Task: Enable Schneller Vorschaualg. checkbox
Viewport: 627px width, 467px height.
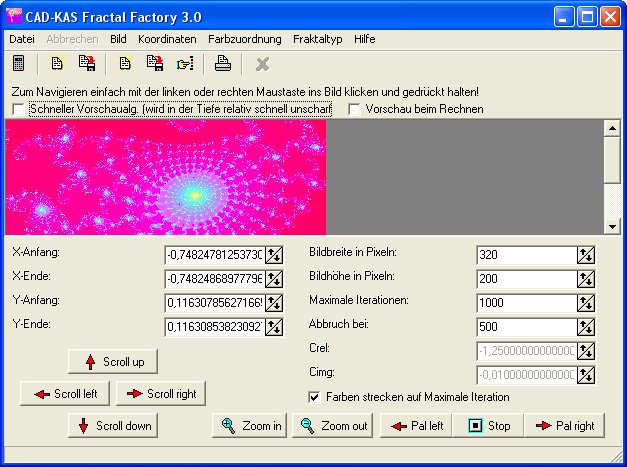Action: (18, 109)
